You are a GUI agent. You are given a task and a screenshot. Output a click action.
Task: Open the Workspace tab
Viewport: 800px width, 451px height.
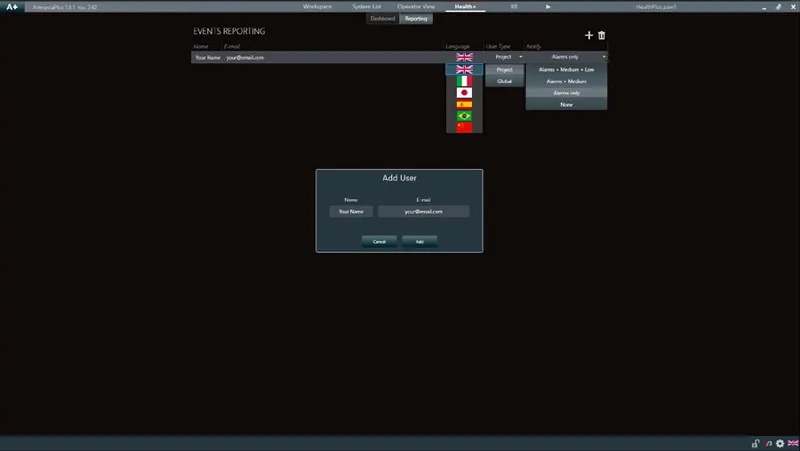click(x=317, y=7)
